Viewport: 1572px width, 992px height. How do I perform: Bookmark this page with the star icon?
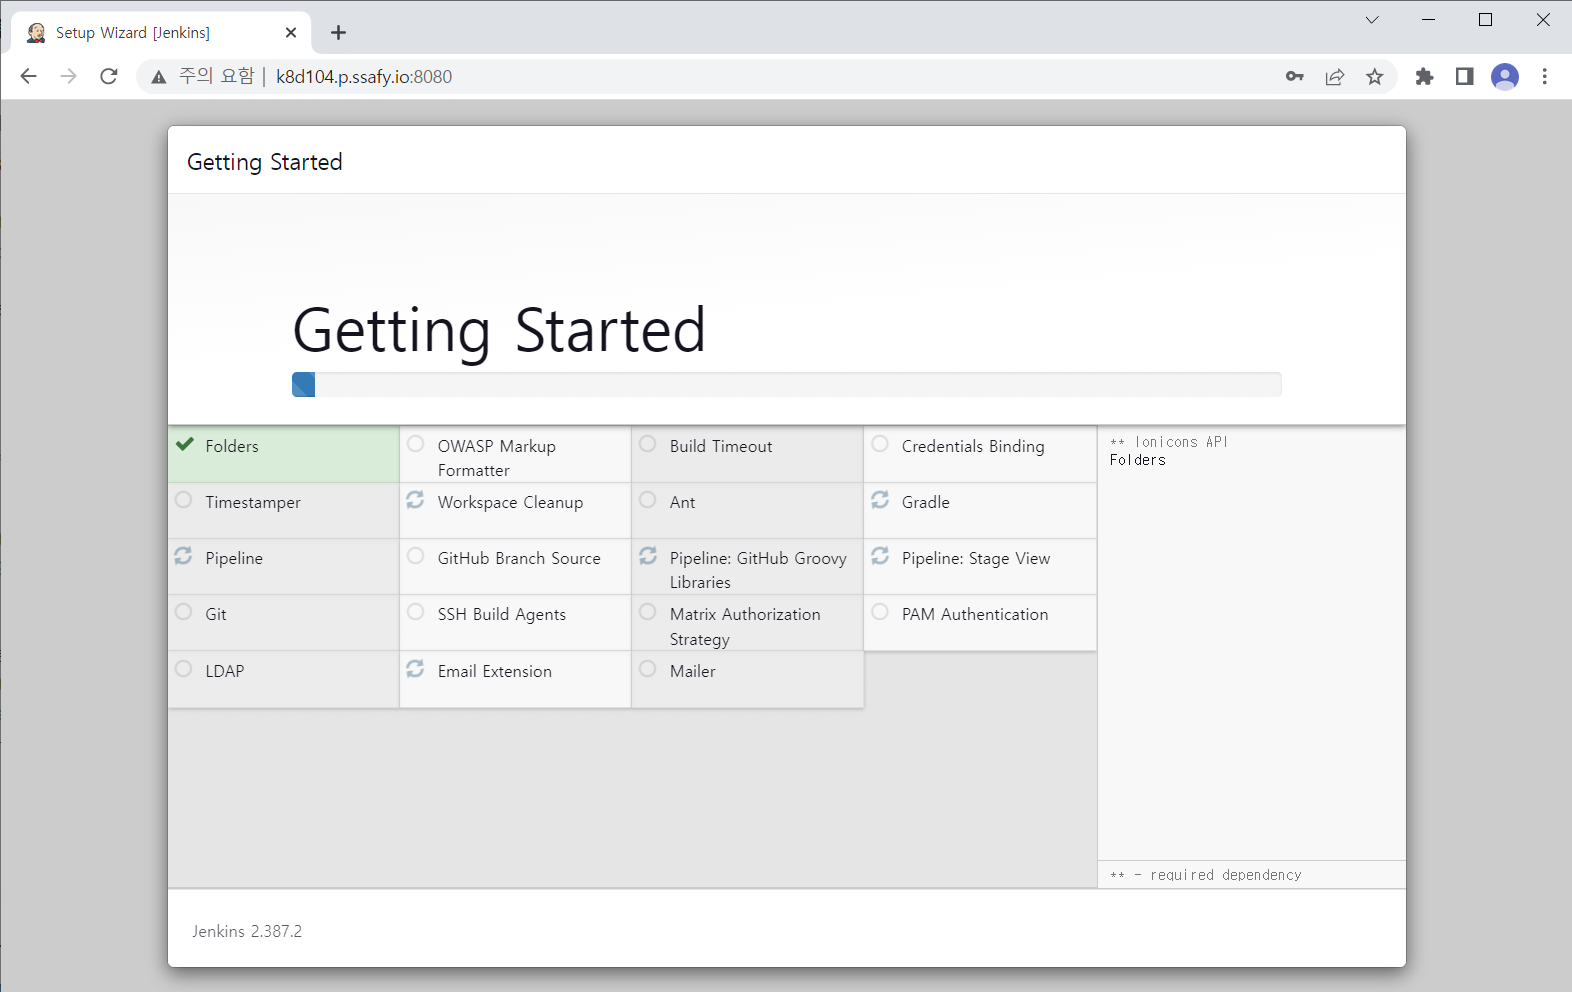tap(1375, 76)
